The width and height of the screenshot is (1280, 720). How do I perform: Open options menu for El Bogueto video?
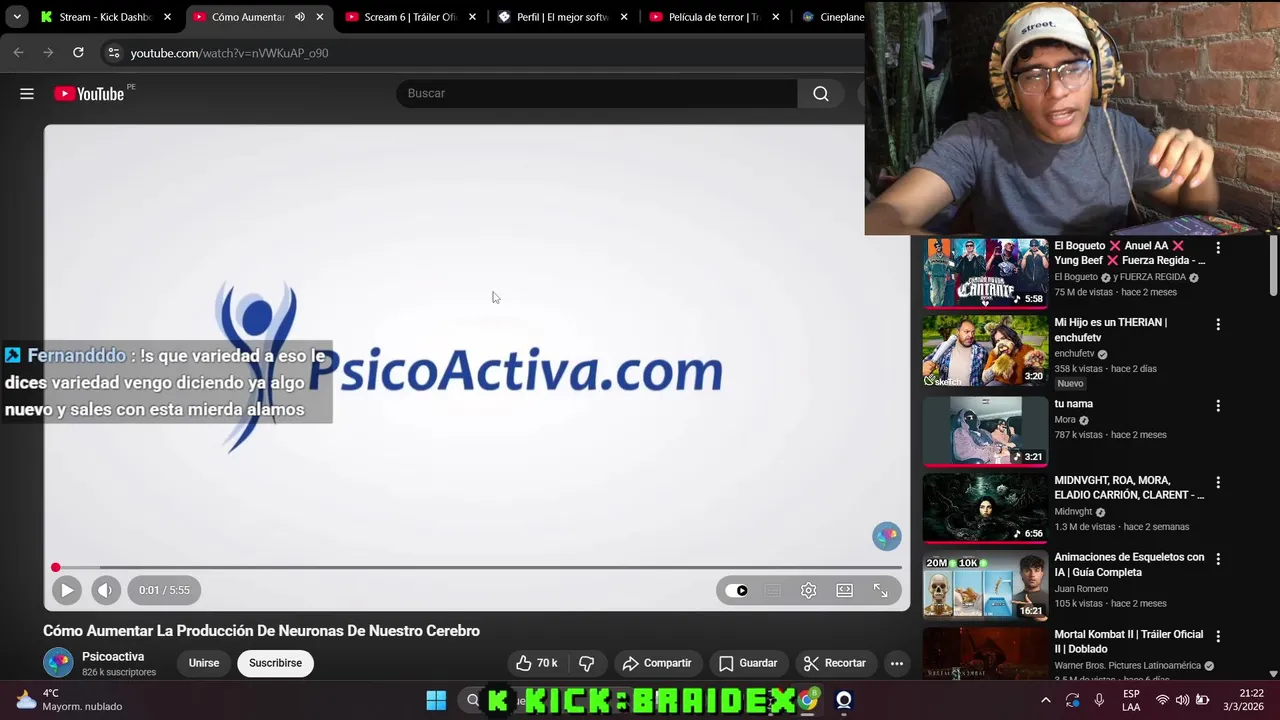pos(1218,247)
